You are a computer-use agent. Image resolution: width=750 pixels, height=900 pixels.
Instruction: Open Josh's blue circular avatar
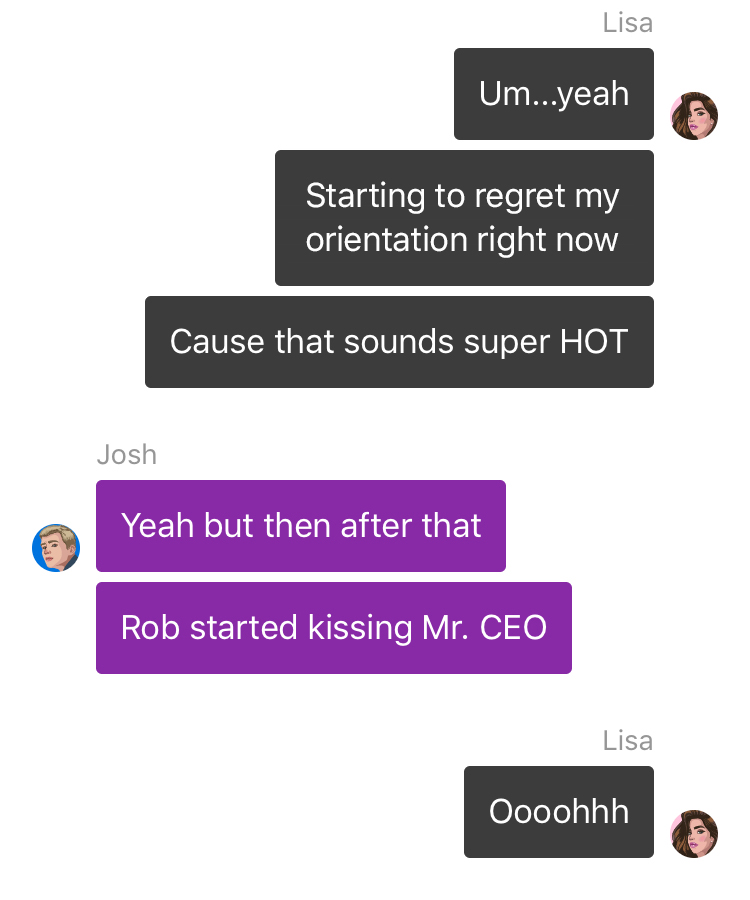pos(56,548)
